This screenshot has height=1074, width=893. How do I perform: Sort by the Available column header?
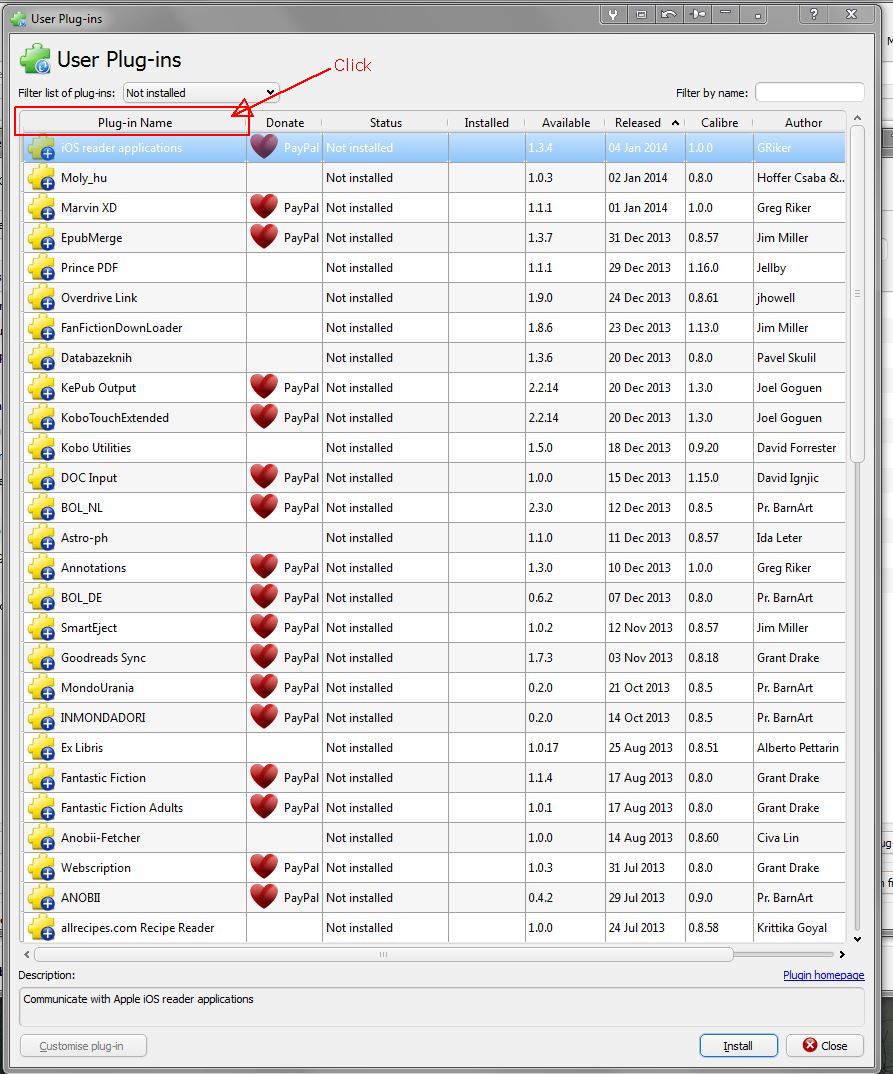pos(566,123)
